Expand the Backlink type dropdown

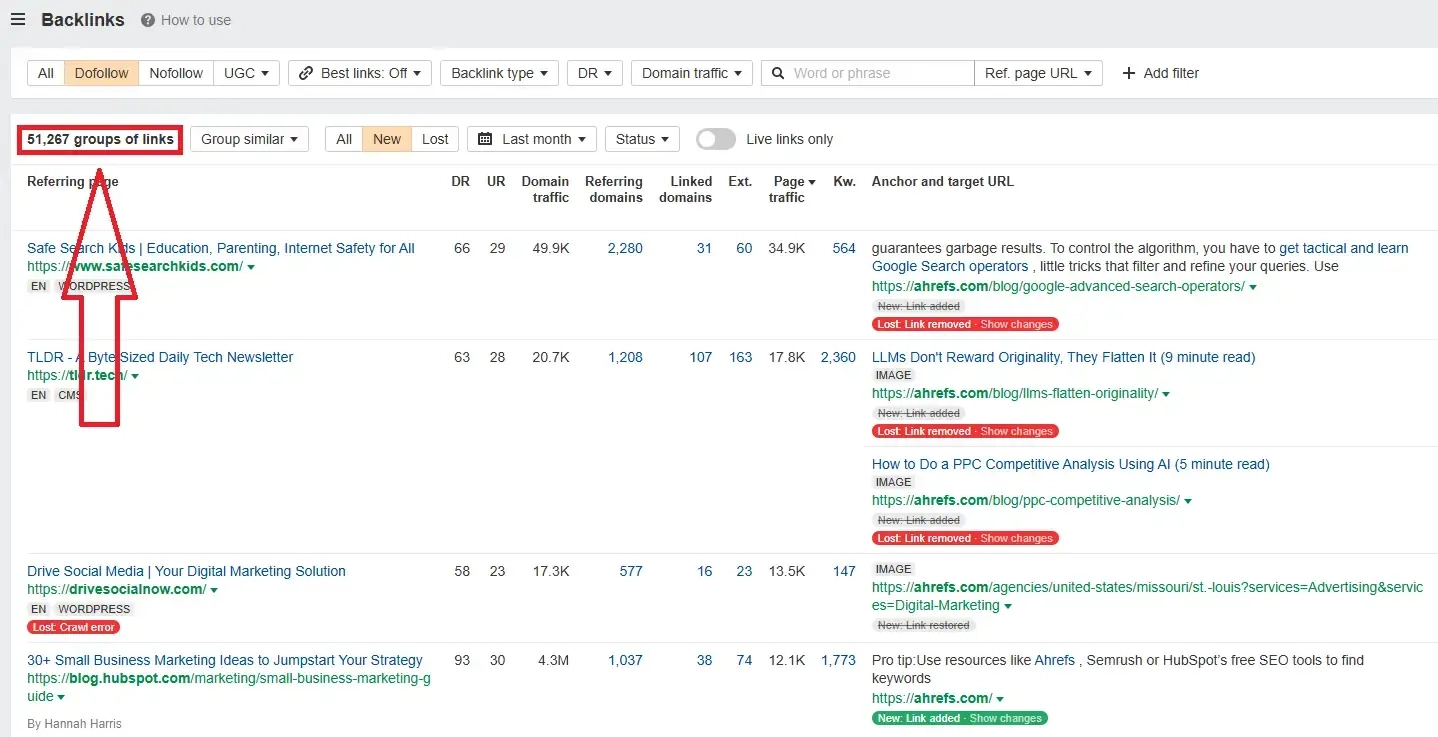click(499, 73)
